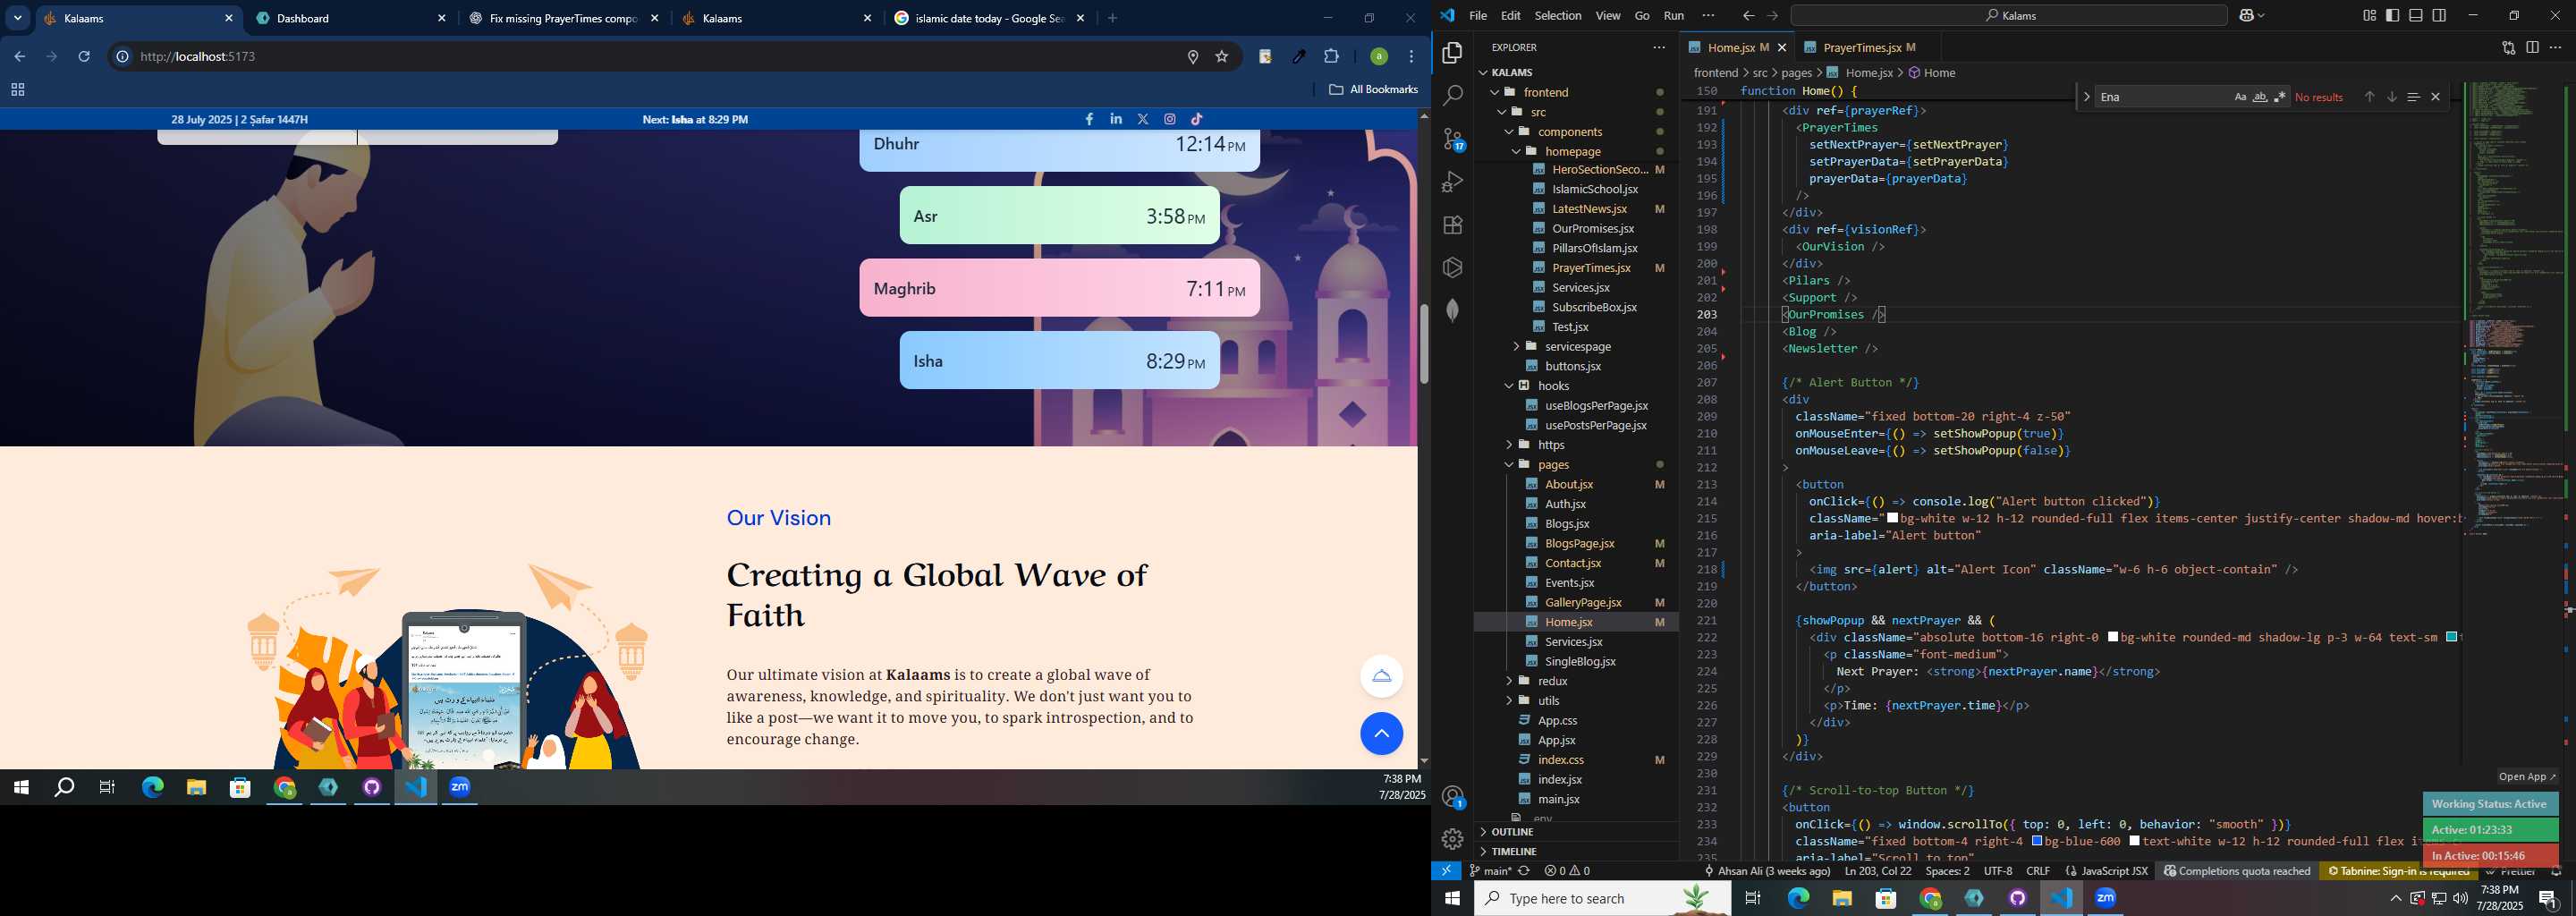Click the Facebook icon on the web page
Viewport: 2576px width, 916px height.
[1089, 119]
